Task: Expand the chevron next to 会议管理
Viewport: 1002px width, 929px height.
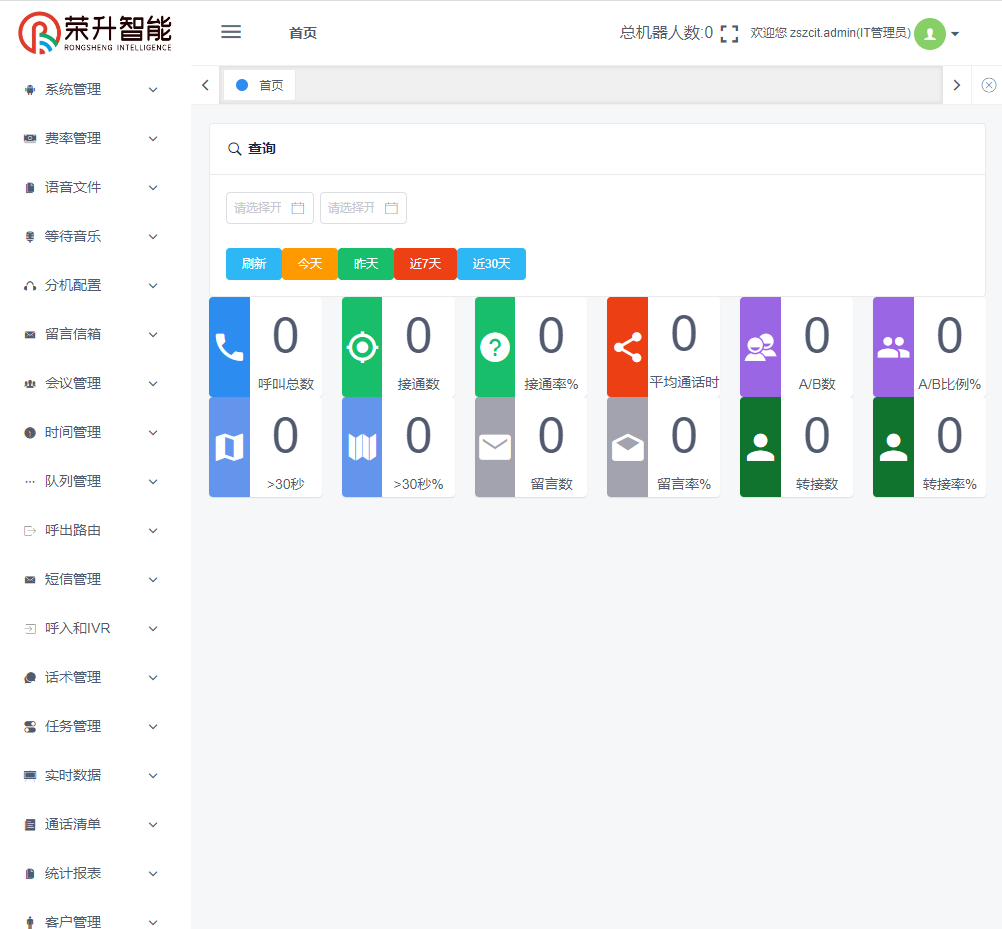Action: [153, 383]
